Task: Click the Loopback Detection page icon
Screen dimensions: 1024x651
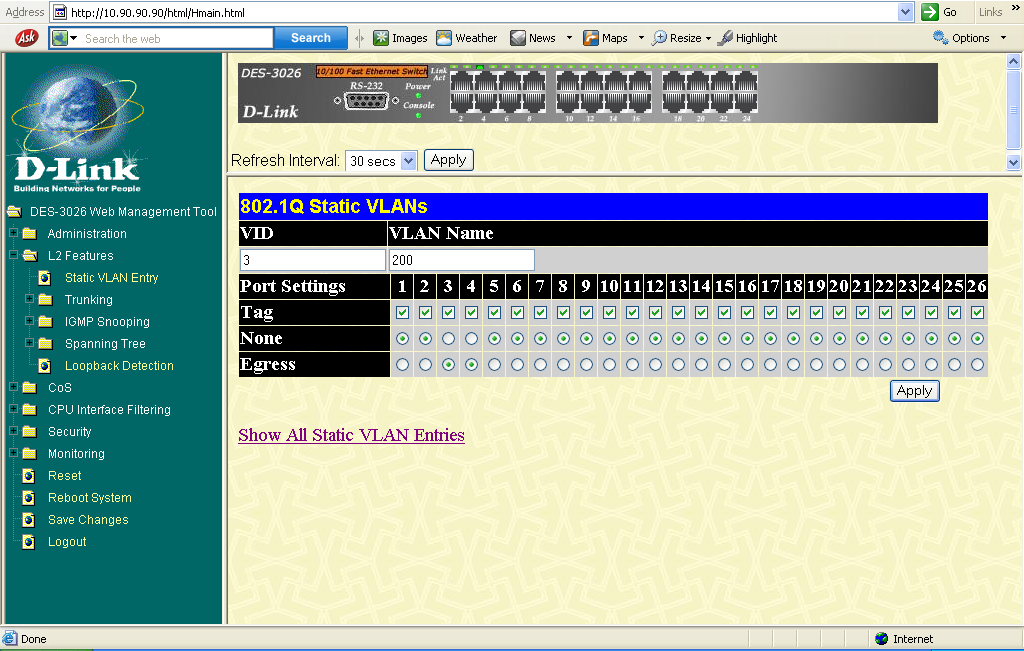Action: tap(44, 366)
